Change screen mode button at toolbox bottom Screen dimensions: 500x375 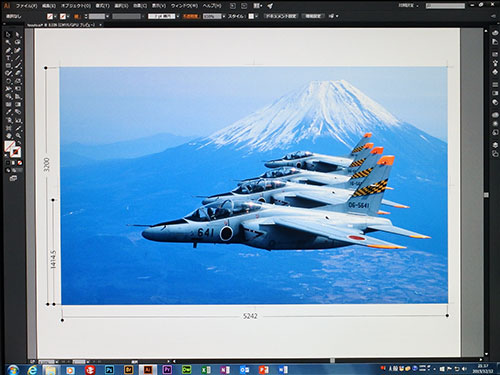click(13, 179)
